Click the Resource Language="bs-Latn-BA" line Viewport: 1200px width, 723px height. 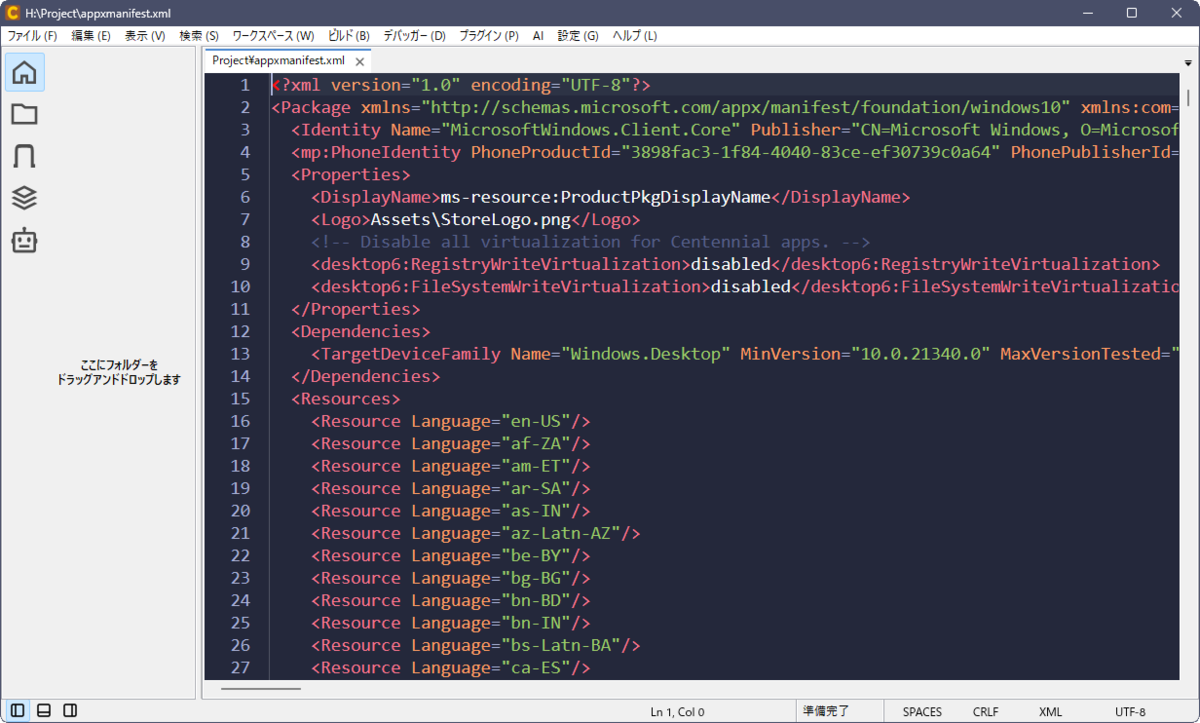click(476, 645)
